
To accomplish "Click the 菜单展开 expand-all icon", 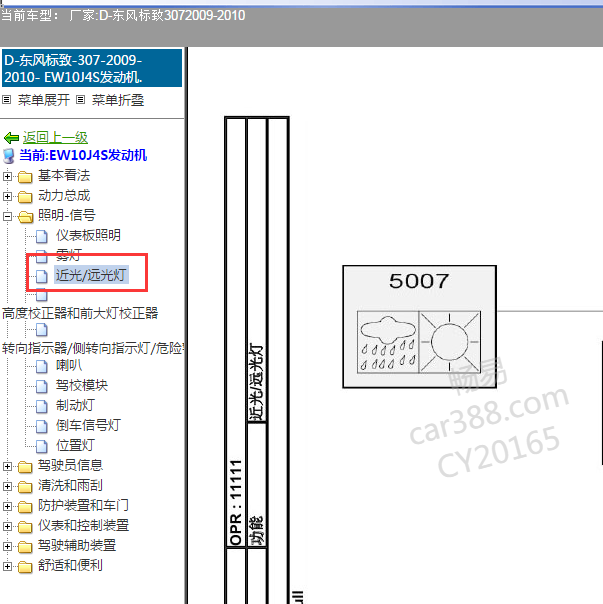I will (x=7, y=100).
